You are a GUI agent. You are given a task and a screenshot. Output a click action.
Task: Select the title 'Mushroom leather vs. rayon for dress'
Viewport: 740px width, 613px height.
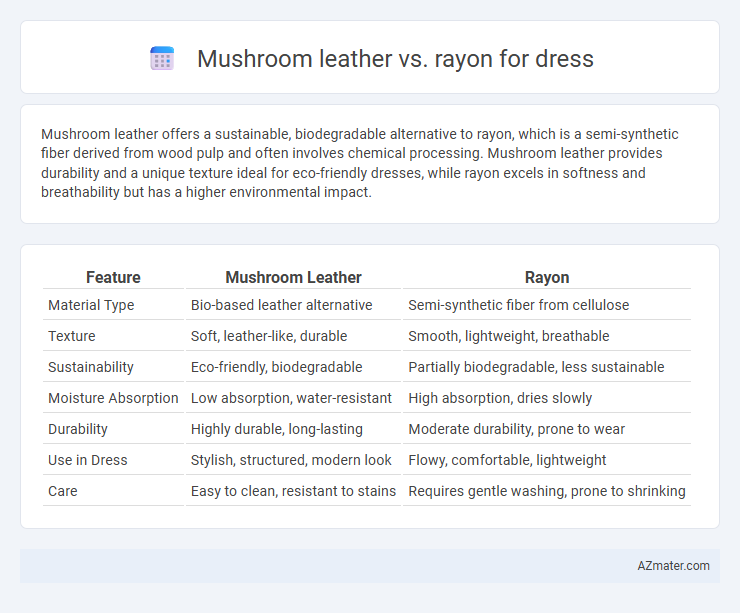coord(395,59)
